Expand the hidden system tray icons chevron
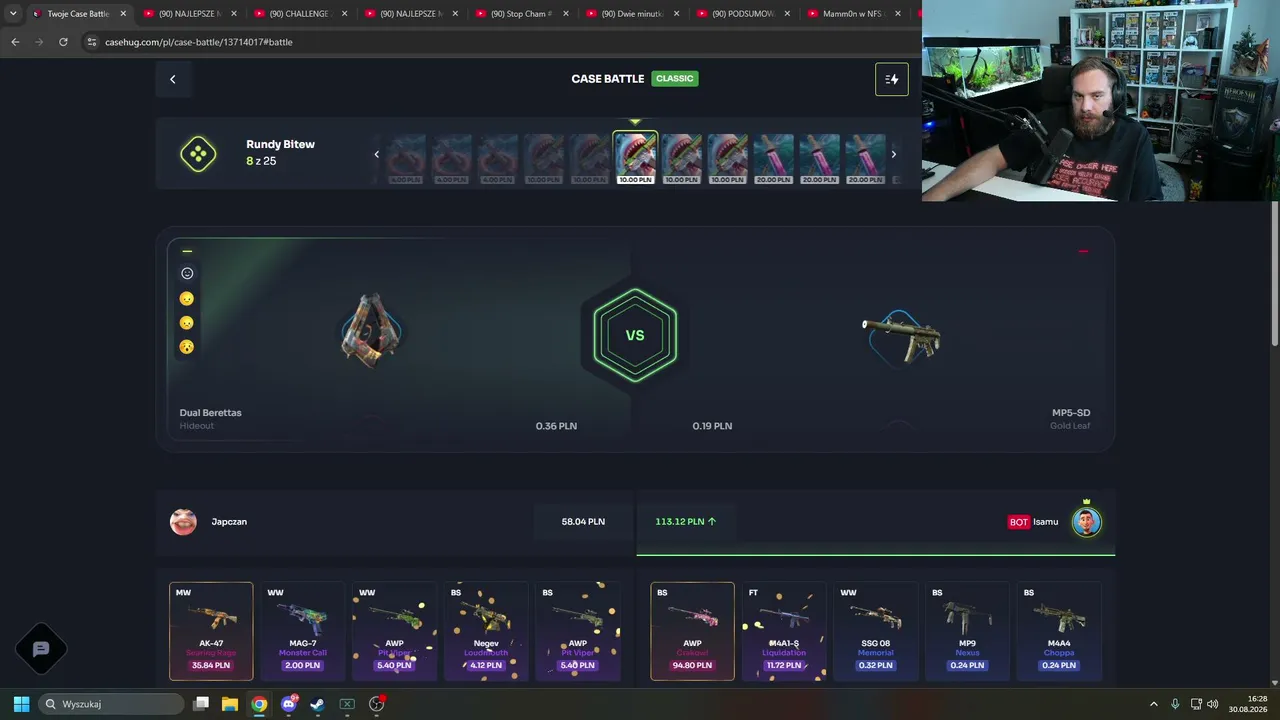Image resolution: width=1280 pixels, height=720 pixels. click(x=1153, y=704)
